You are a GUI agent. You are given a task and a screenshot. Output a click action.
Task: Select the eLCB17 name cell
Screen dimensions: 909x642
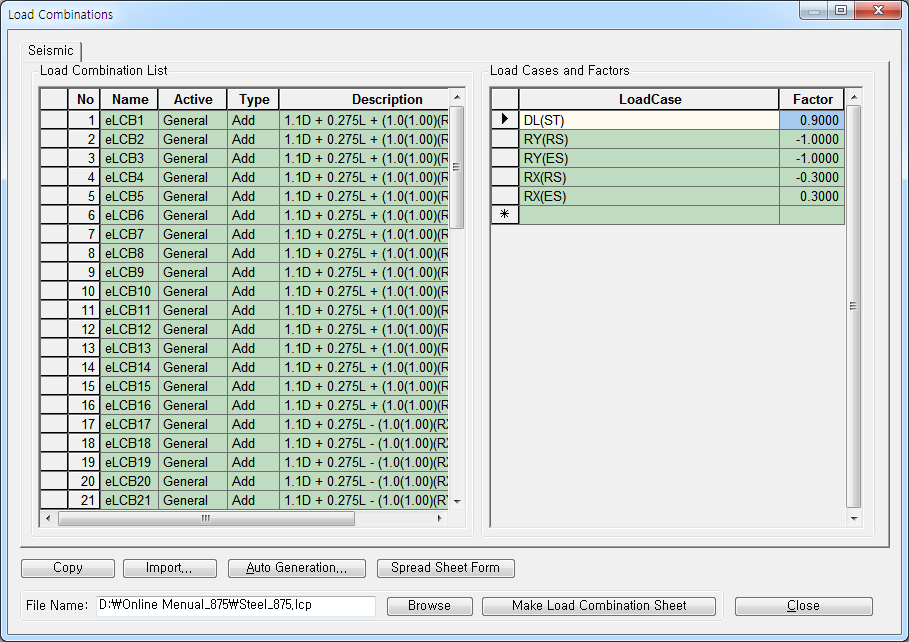click(x=129, y=424)
